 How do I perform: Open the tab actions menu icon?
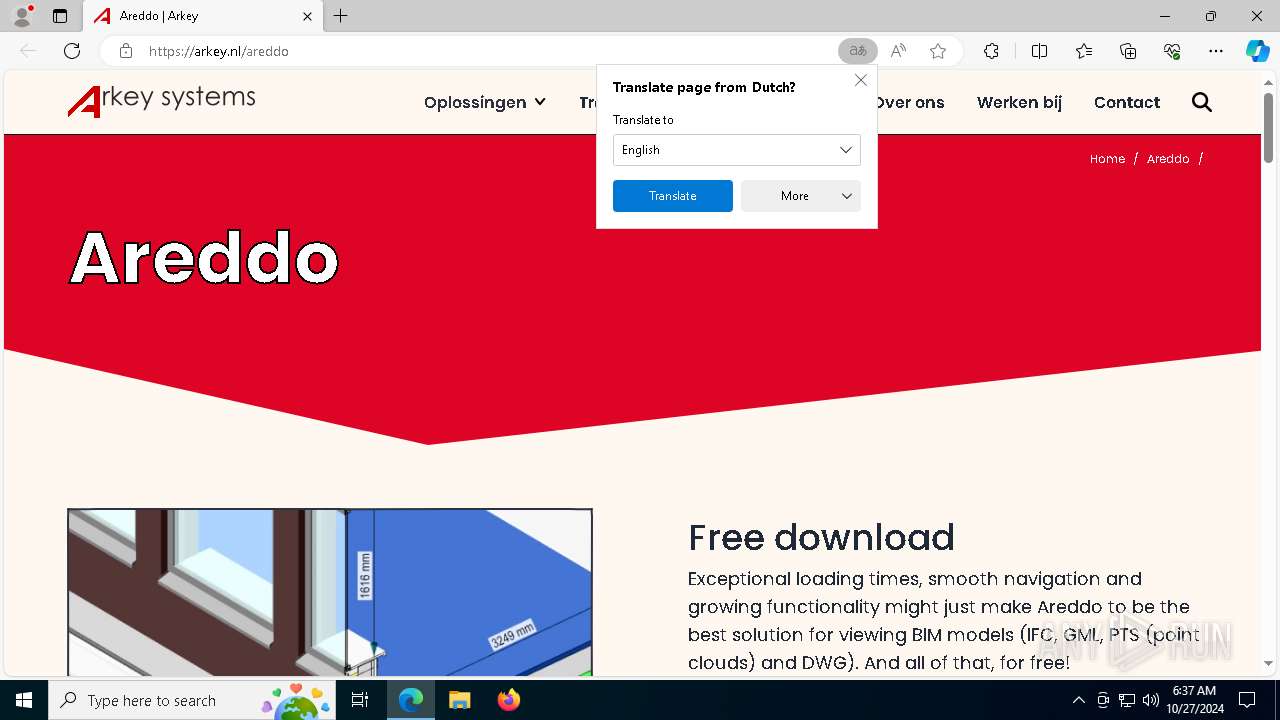coord(60,16)
